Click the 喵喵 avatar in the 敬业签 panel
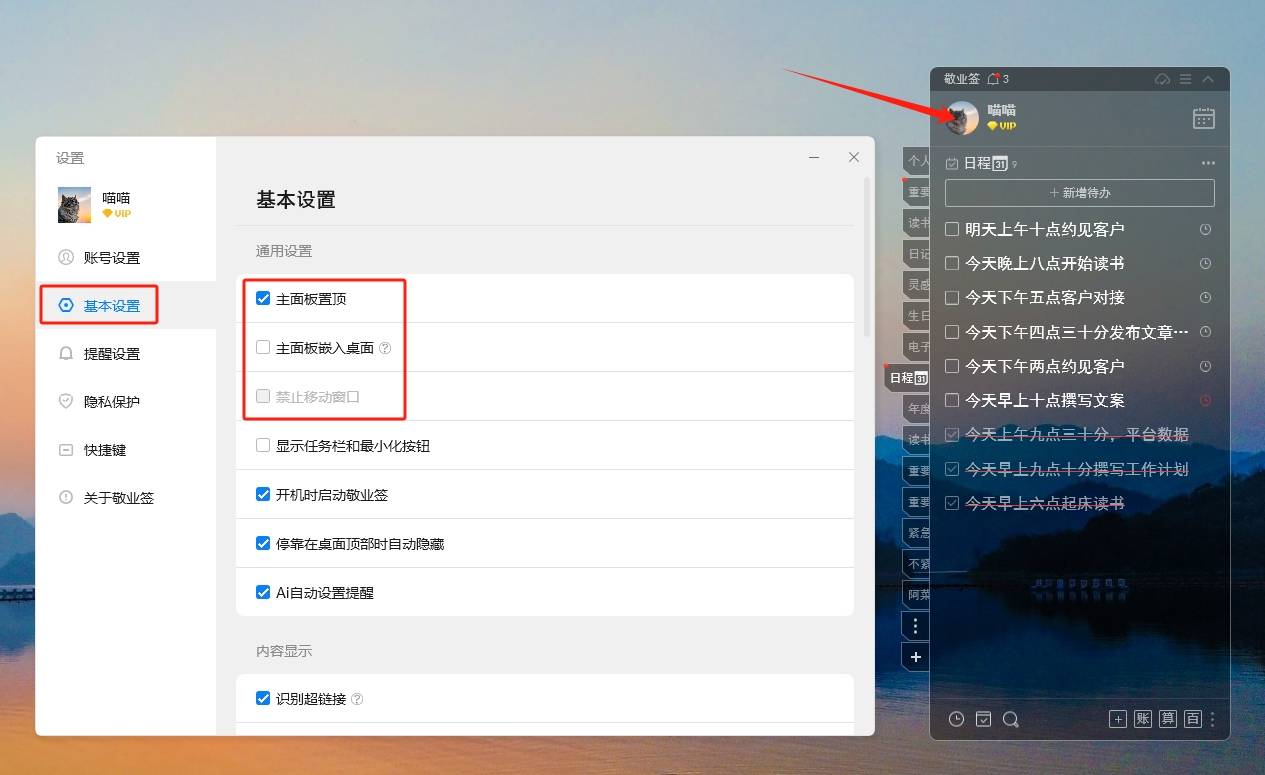The width and height of the screenshot is (1265, 775). click(962, 118)
